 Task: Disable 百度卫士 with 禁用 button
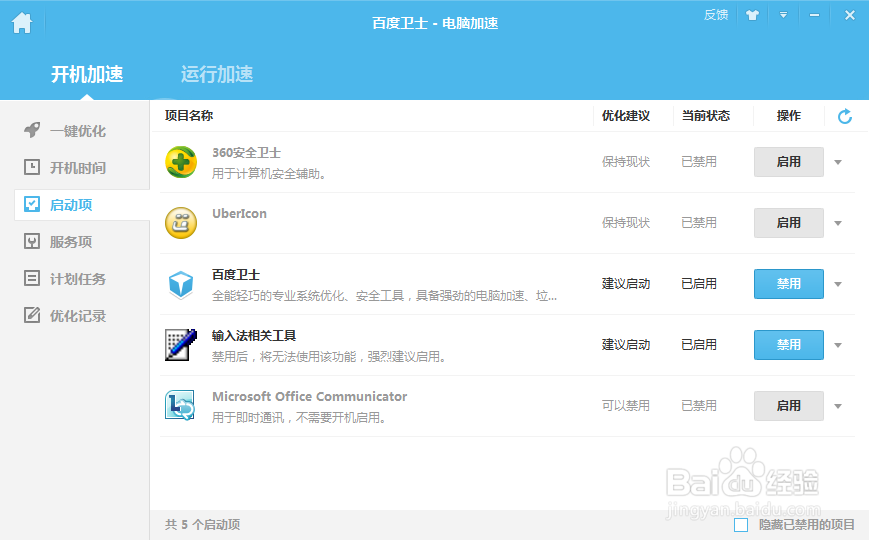789,284
